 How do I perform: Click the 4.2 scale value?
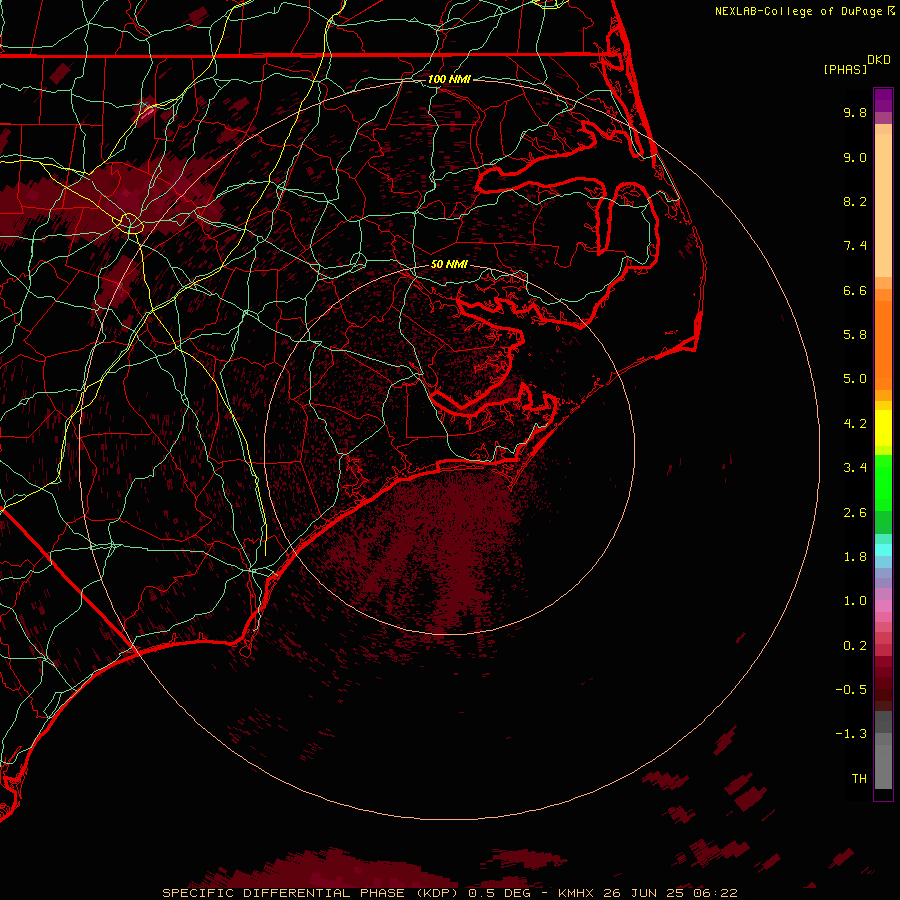click(855, 424)
